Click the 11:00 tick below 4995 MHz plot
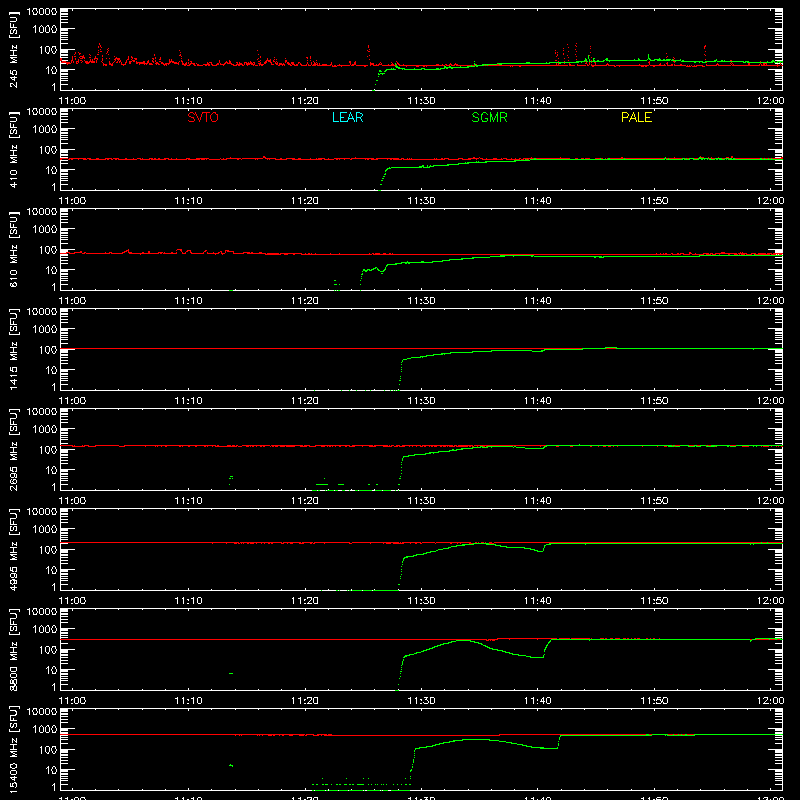This screenshot has width=800, height=800. point(72,601)
